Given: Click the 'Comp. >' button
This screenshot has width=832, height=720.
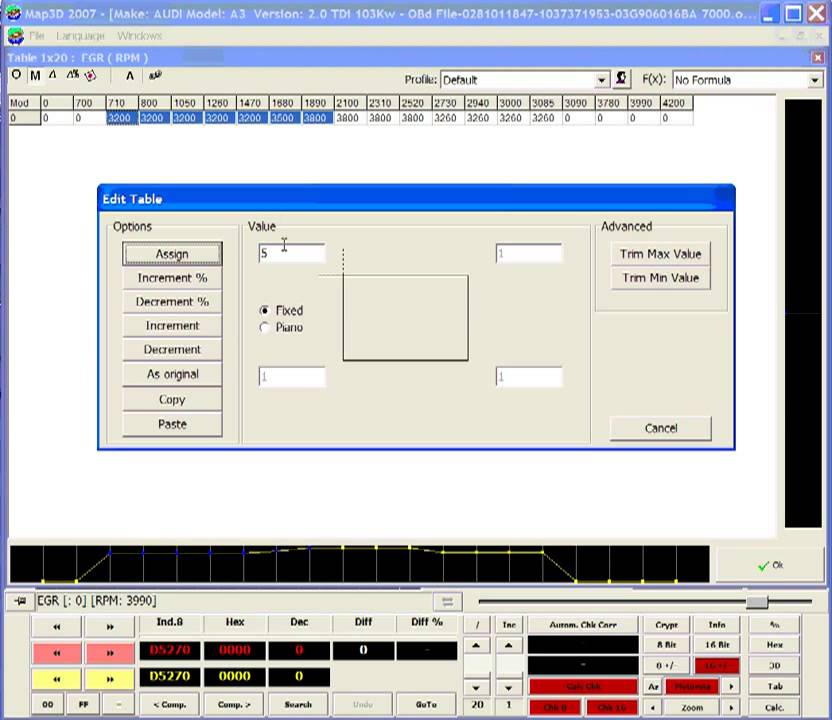Looking at the screenshot, I should [234, 705].
